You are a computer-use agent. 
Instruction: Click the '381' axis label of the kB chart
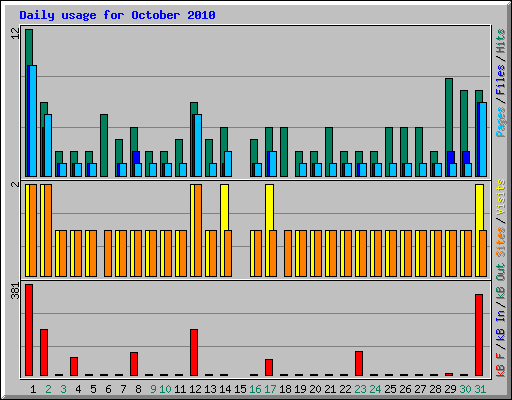point(15,291)
